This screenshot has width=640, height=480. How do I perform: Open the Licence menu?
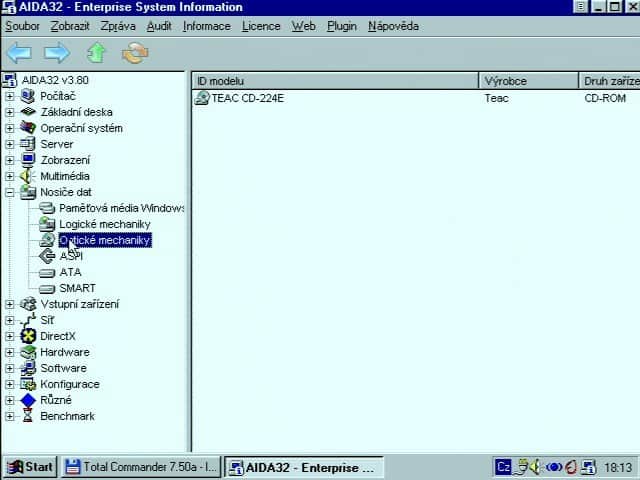coord(261,26)
